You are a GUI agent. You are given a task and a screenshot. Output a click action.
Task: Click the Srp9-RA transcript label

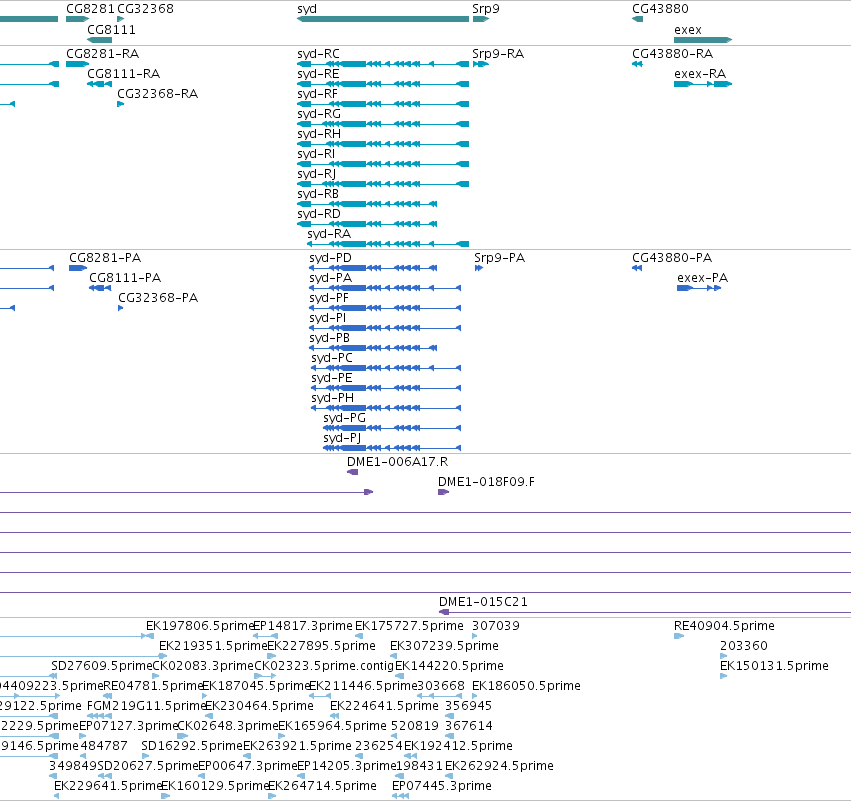[x=498, y=54]
